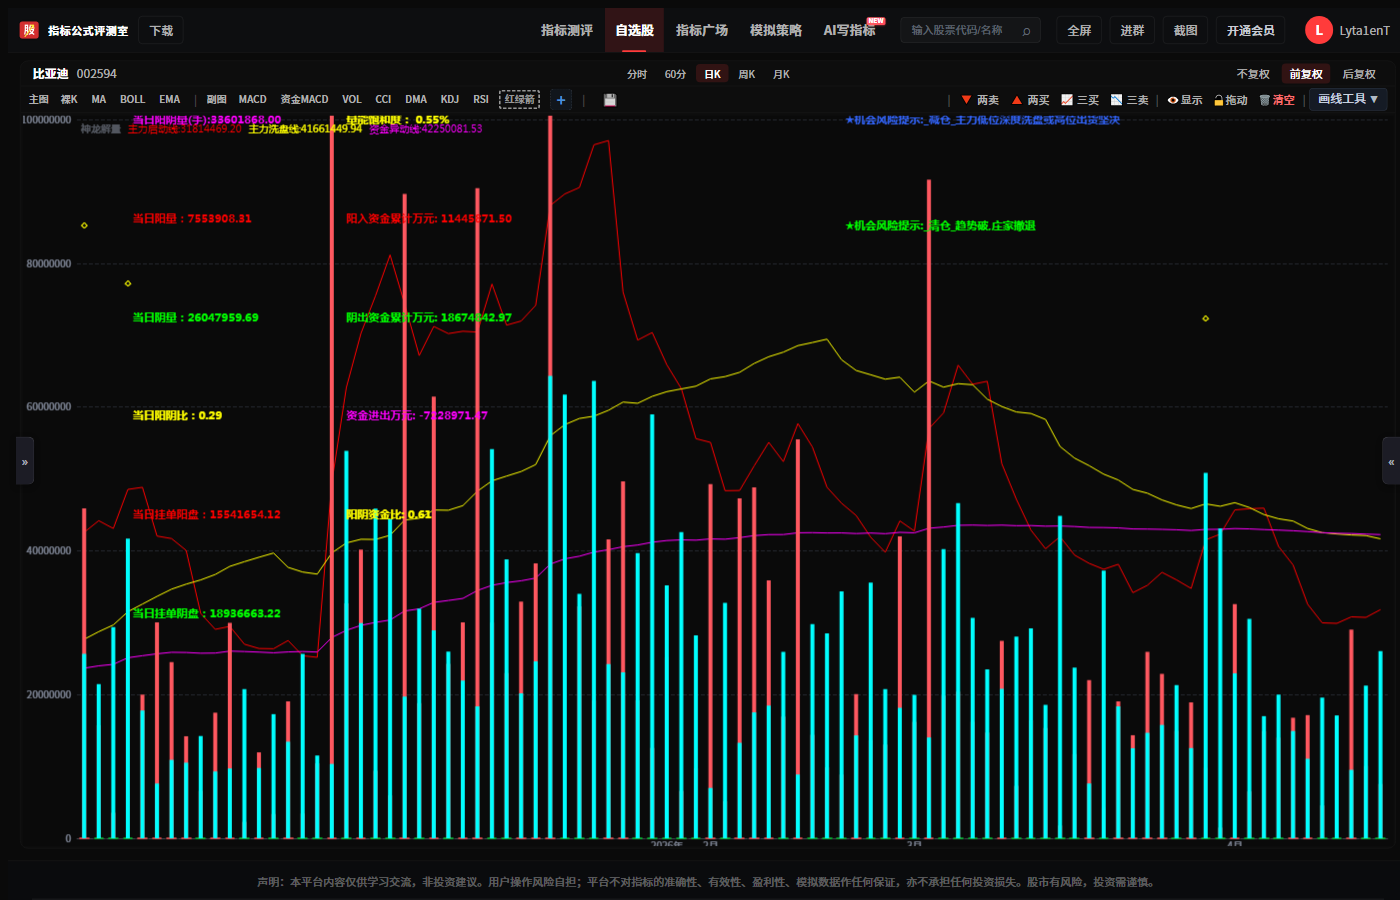The height and width of the screenshot is (900, 1400).
Task: Switch sub-chart to 资金MACD
Action: [x=305, y=100]
